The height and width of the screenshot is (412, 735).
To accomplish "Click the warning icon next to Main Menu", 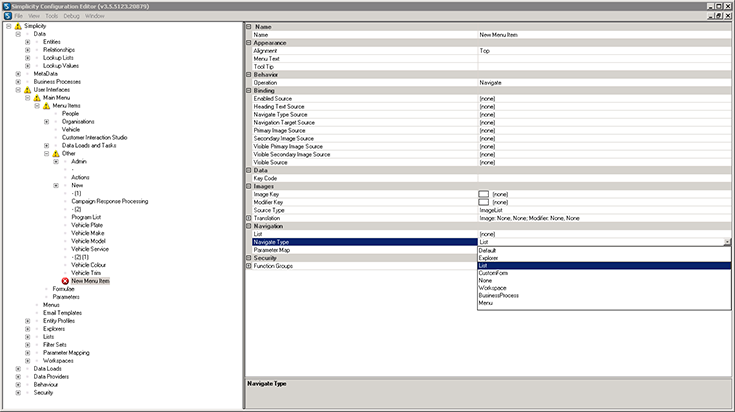I will (x=37, y=98).
